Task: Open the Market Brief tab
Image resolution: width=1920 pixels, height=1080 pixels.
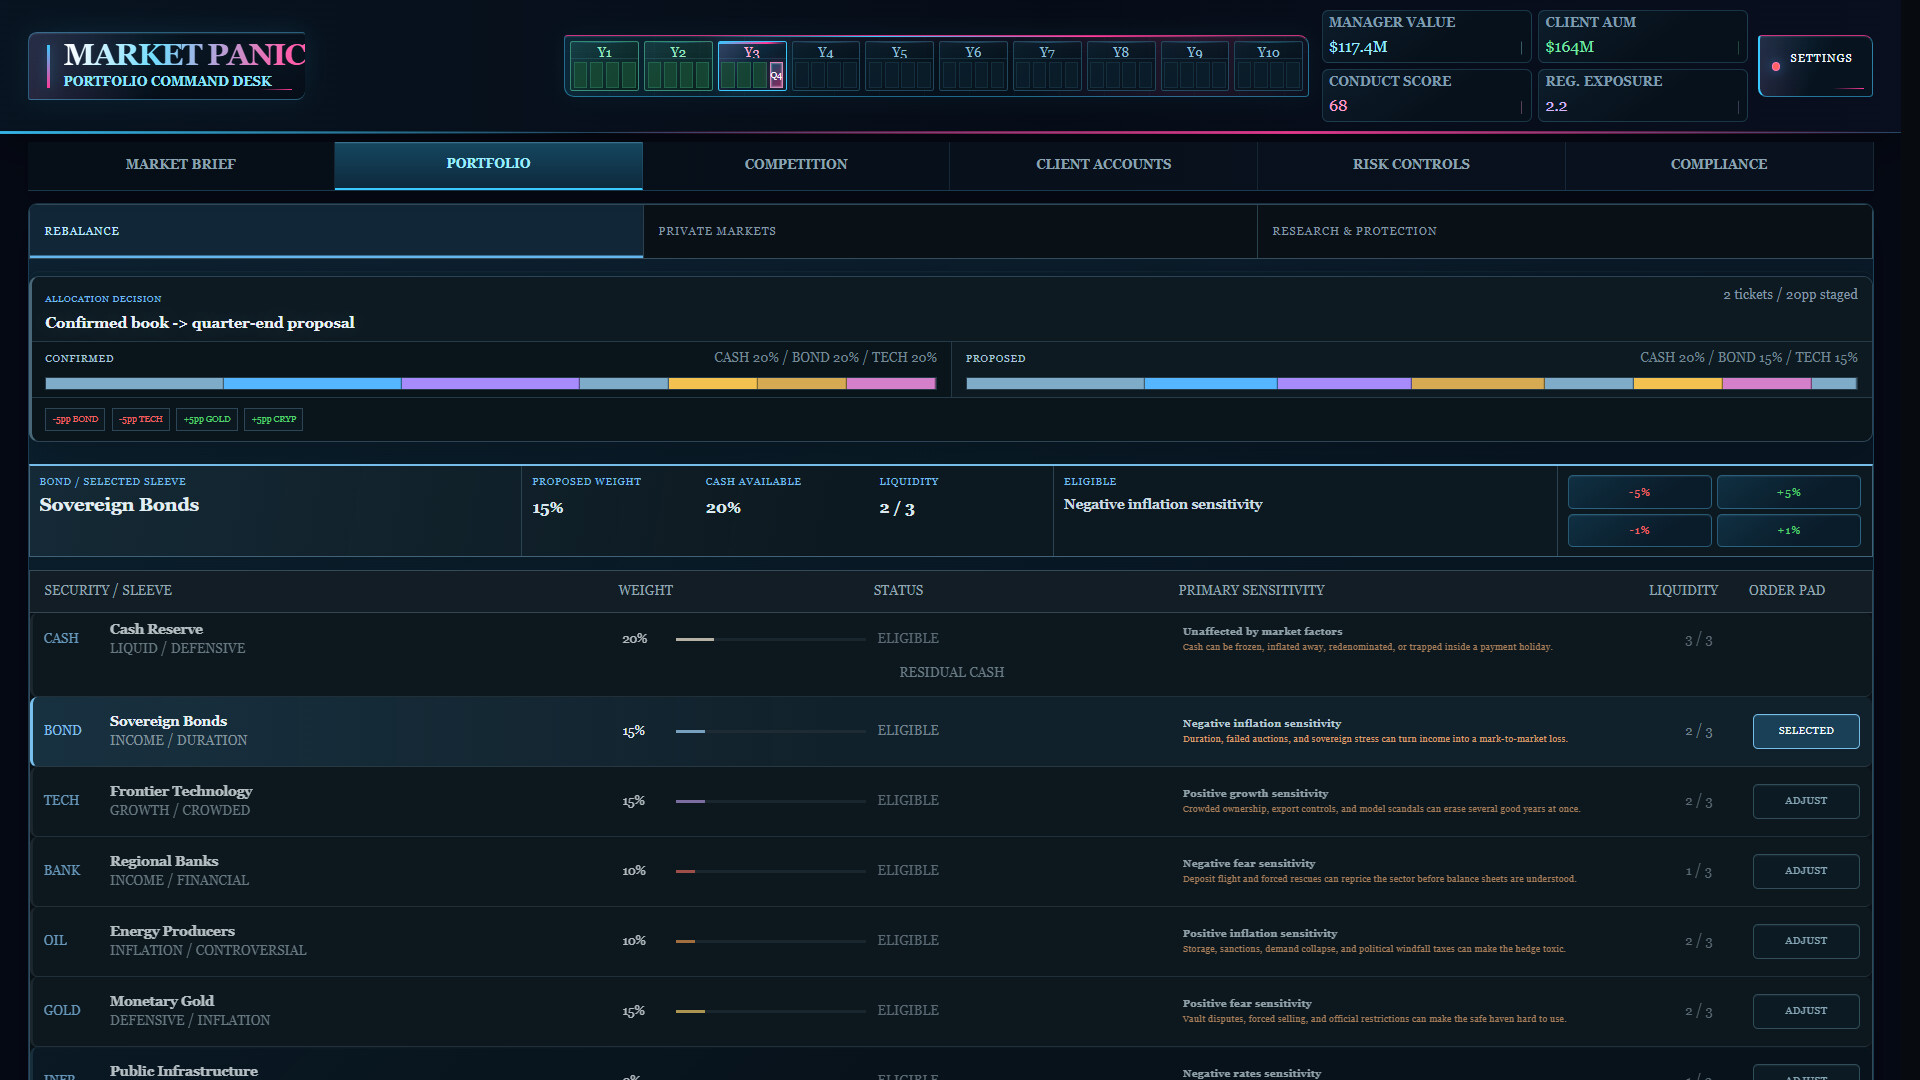Action: [181, 165]
